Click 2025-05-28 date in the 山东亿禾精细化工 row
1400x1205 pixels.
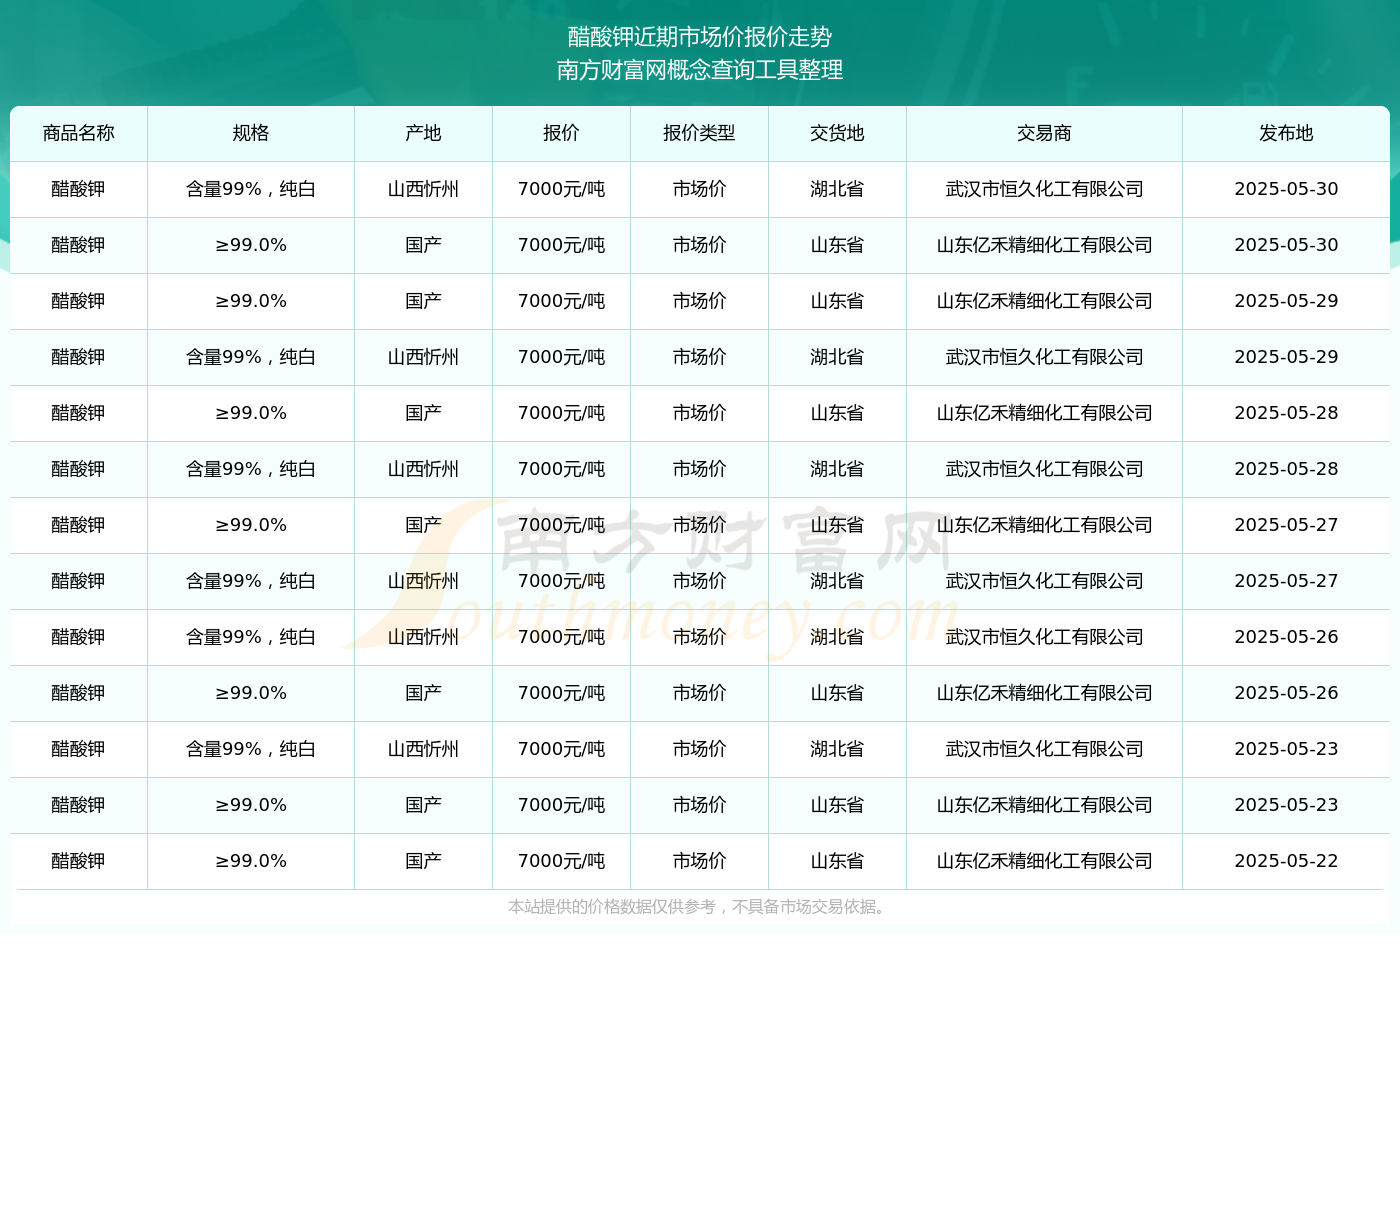pos(1287,413)
